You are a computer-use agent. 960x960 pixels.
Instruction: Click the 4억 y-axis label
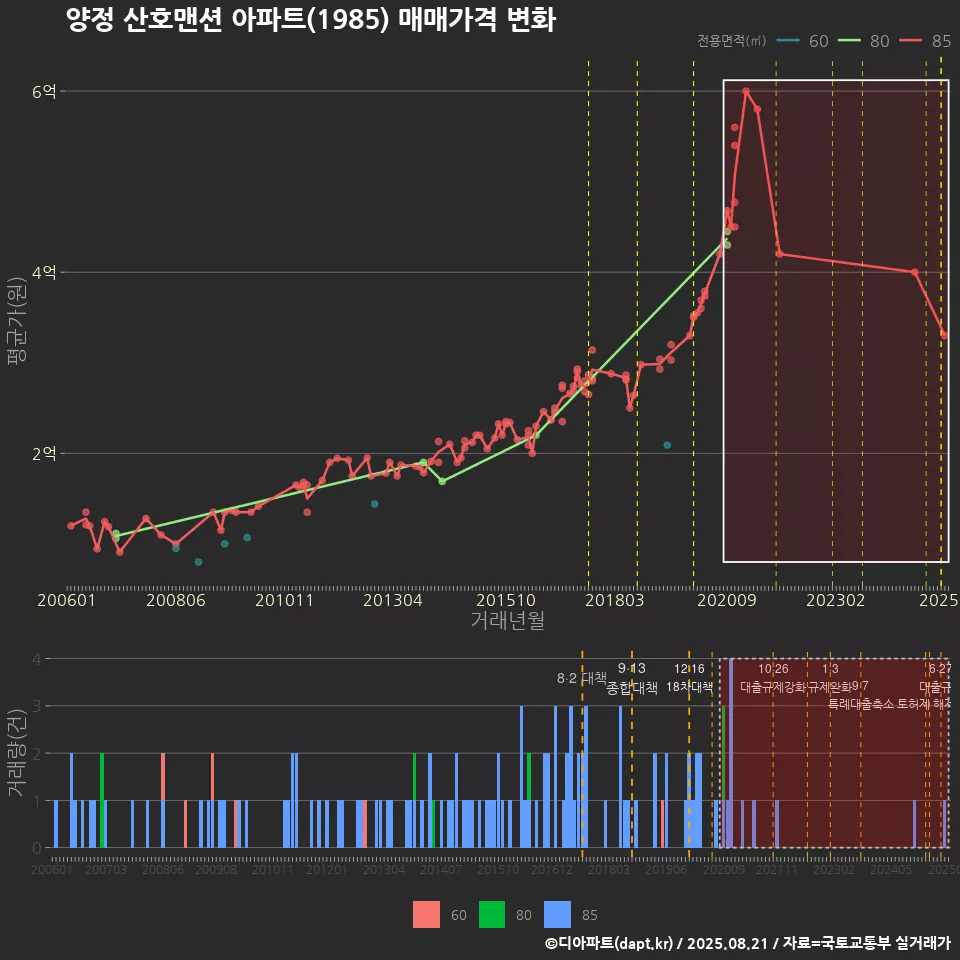point(44,272)
